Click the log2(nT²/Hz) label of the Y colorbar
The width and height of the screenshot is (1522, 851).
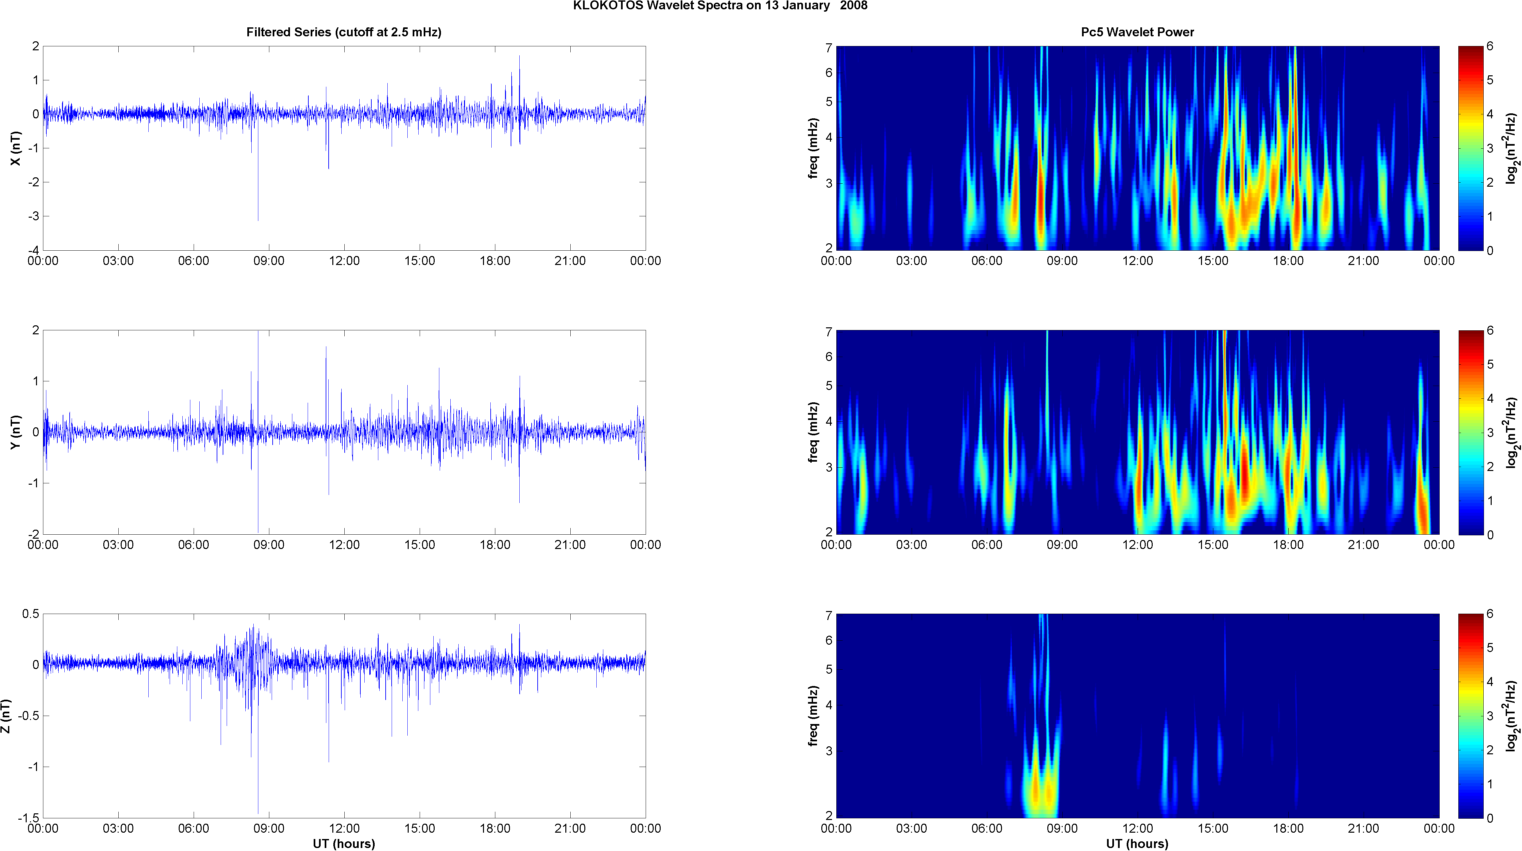1513,432
